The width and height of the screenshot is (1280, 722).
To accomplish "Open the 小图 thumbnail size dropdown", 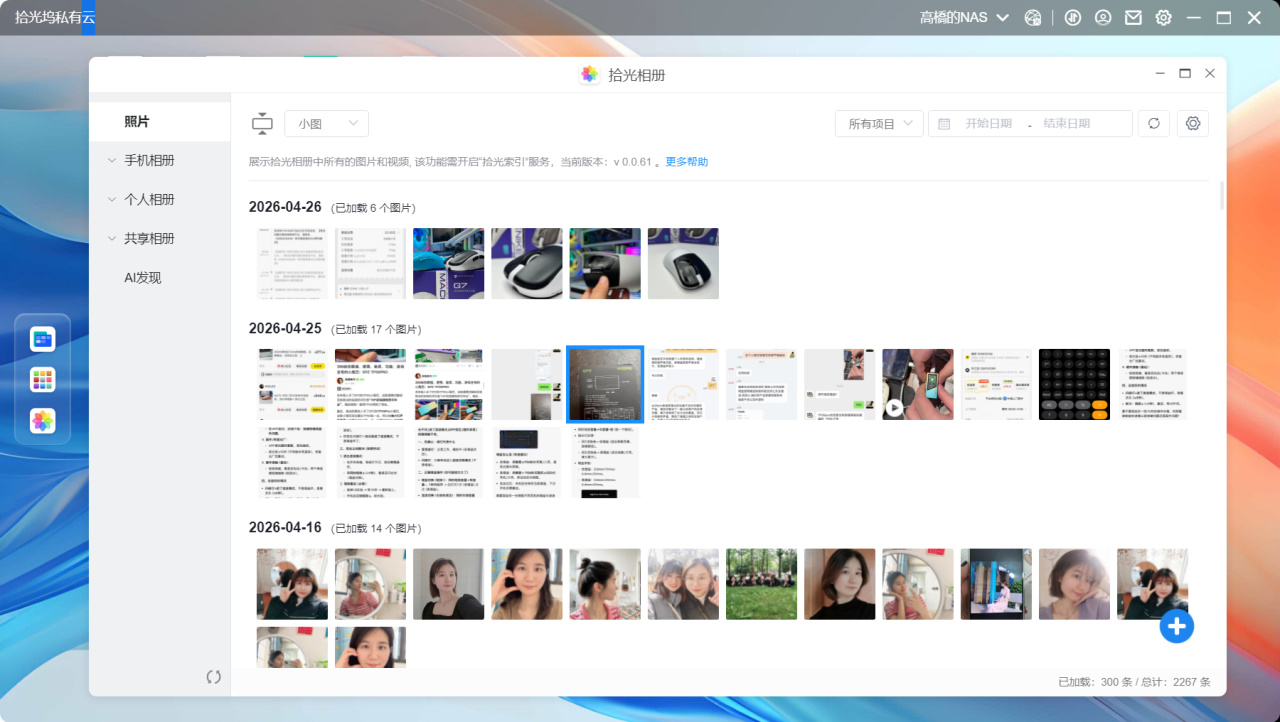I will 327,123.
